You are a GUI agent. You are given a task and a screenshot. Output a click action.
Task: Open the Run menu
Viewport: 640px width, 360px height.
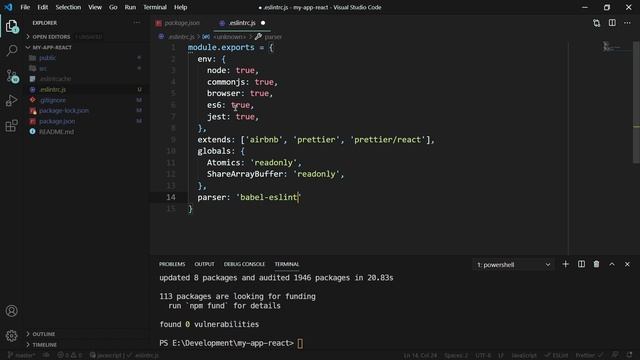coord(130,7)
